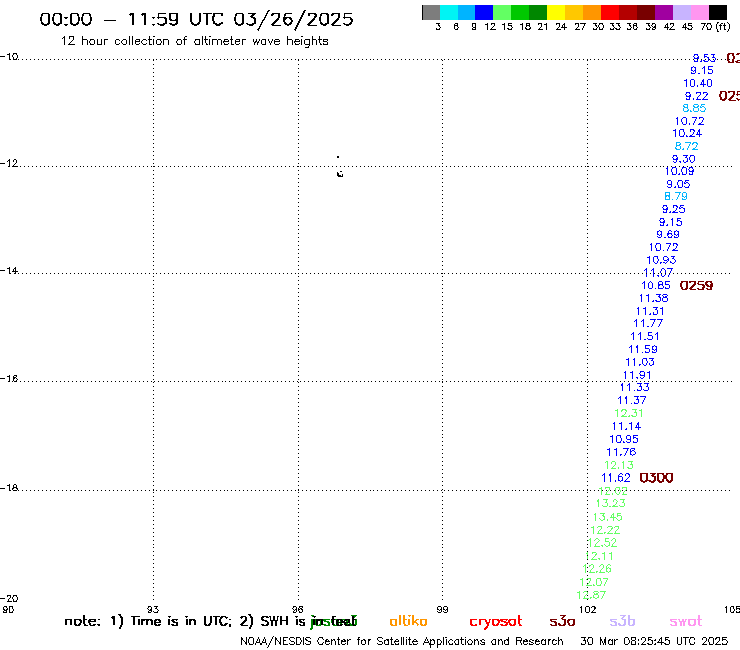Click the wave height value 11.14

(626, 426)
